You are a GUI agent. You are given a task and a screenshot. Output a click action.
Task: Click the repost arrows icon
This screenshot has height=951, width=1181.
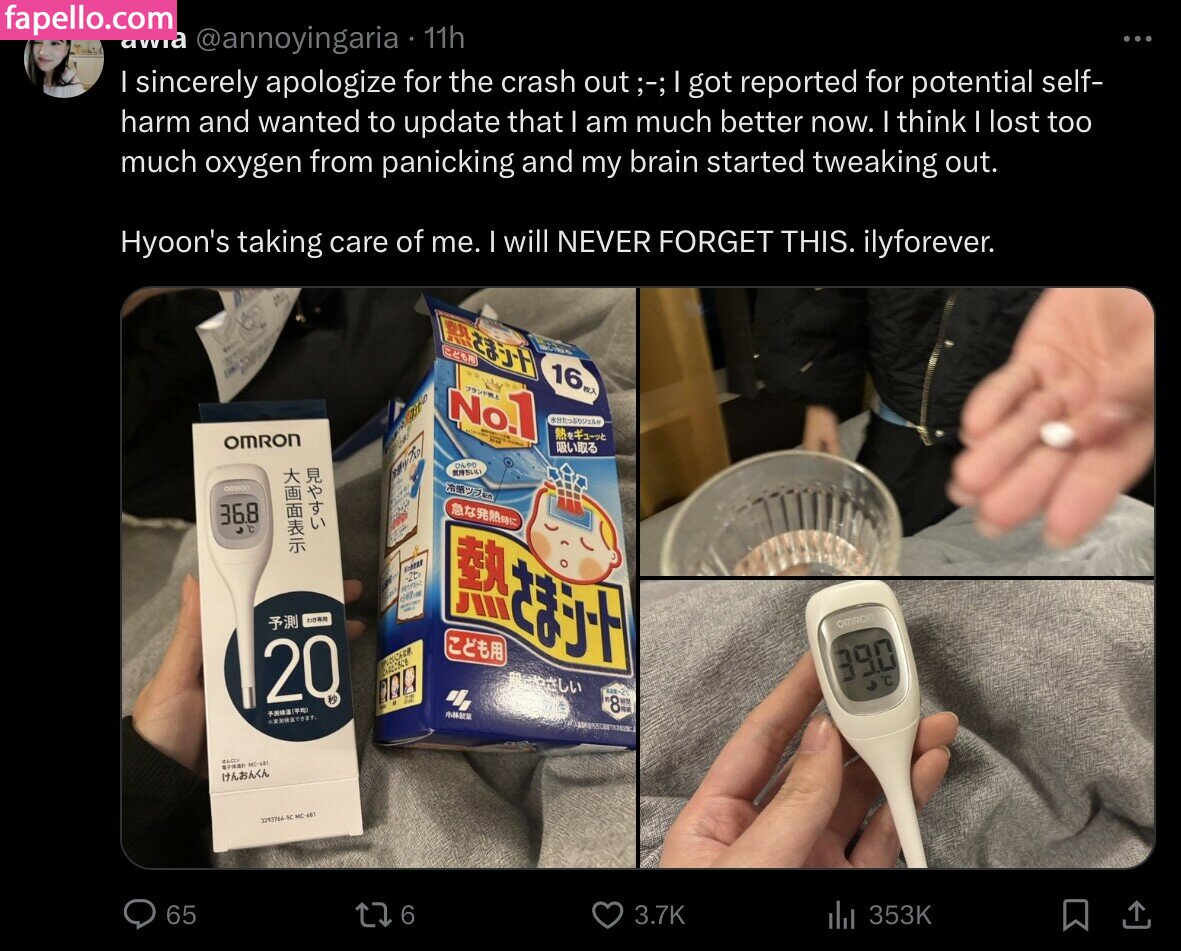pyautogui.click(x=373, y=915)
